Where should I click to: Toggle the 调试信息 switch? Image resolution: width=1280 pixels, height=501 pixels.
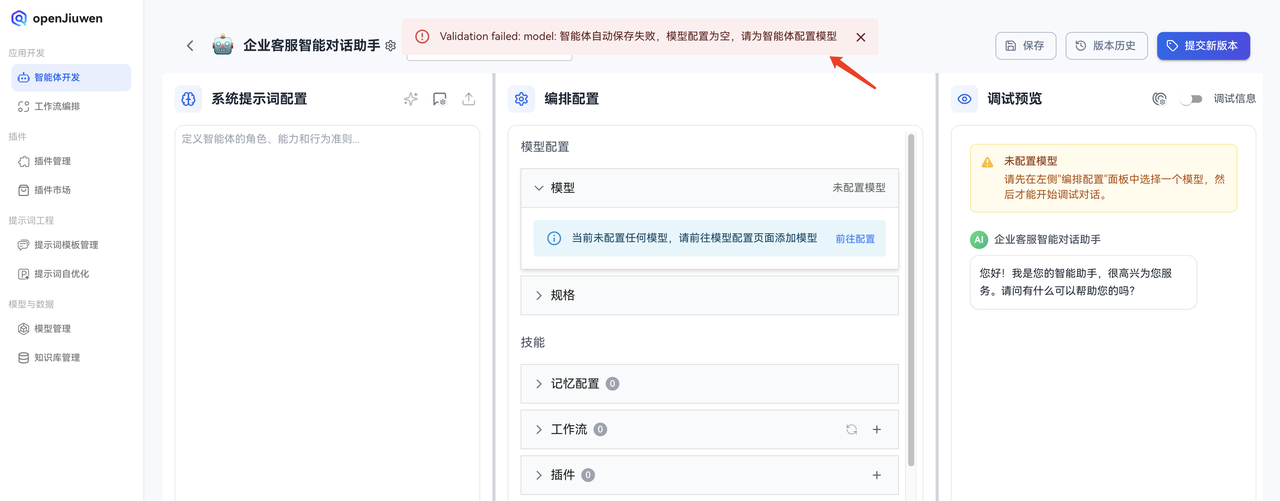1190,99
